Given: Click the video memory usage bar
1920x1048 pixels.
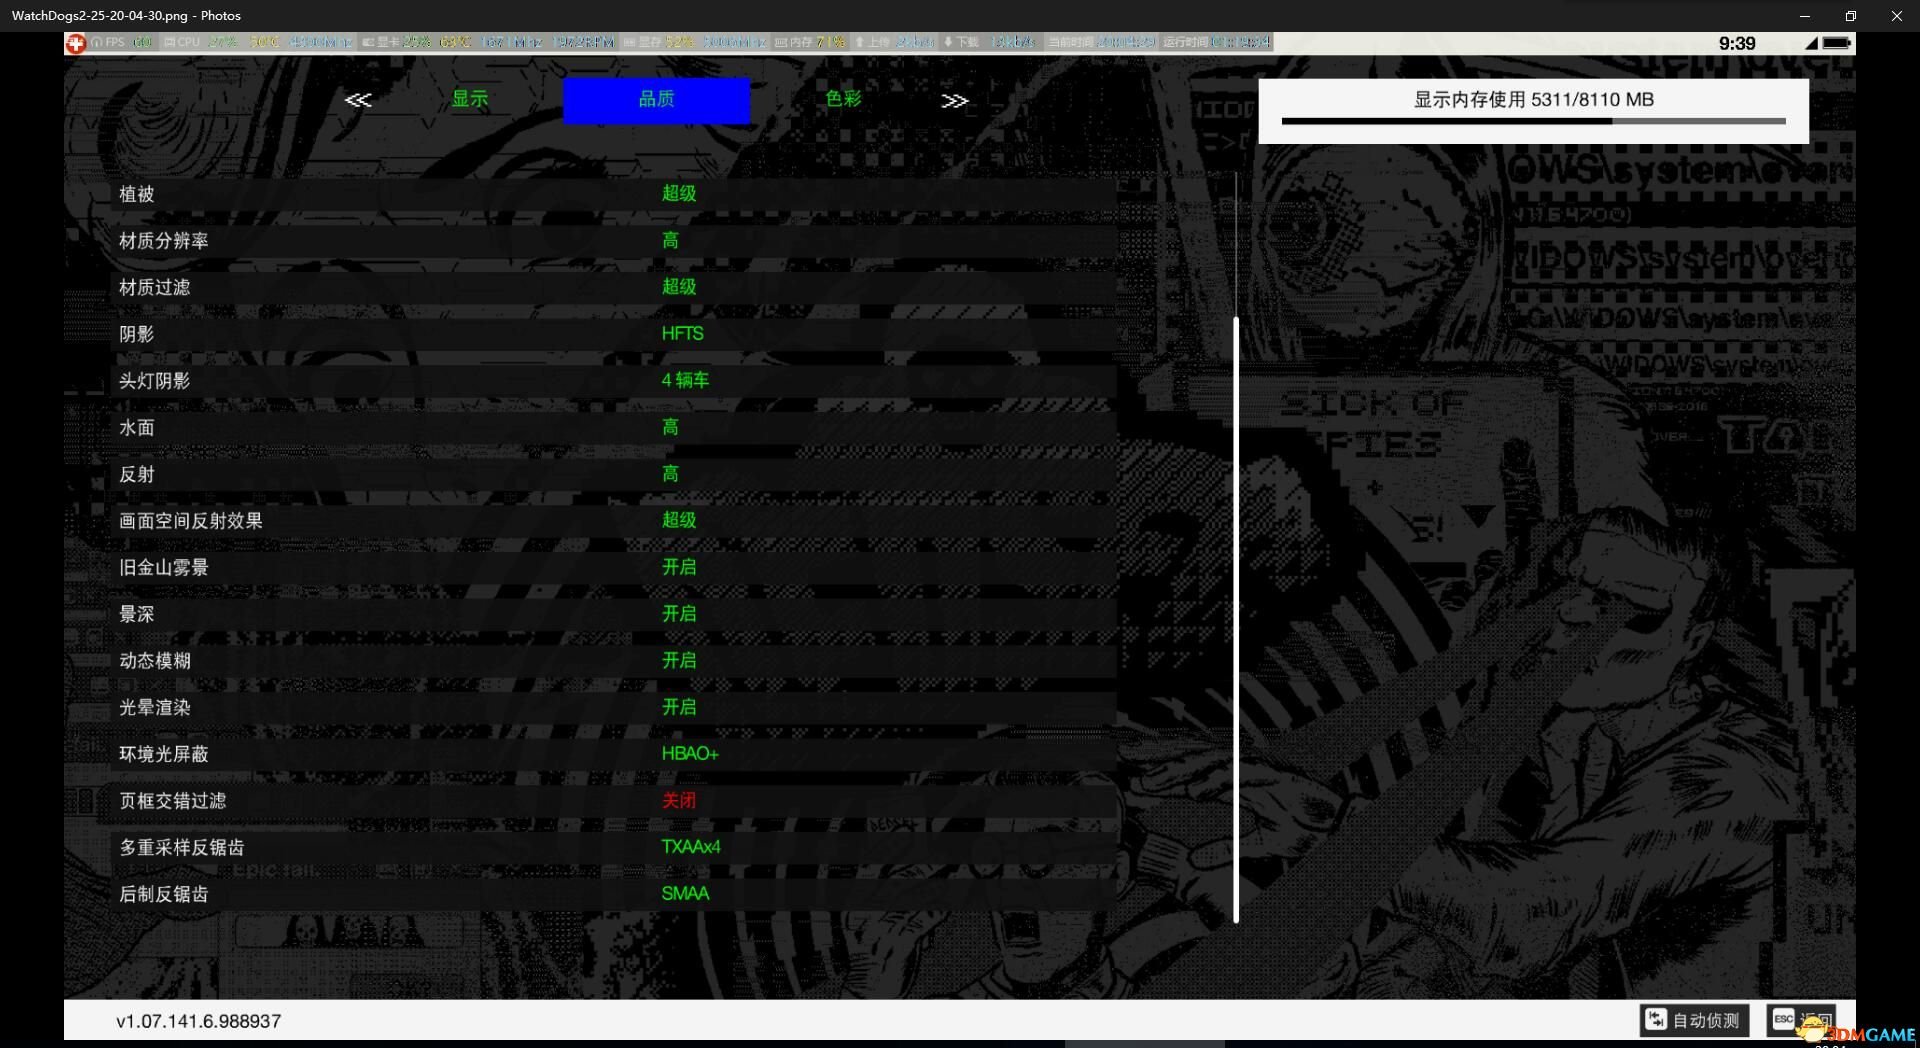Looking at the screenshot, I should coord(1533,121).
